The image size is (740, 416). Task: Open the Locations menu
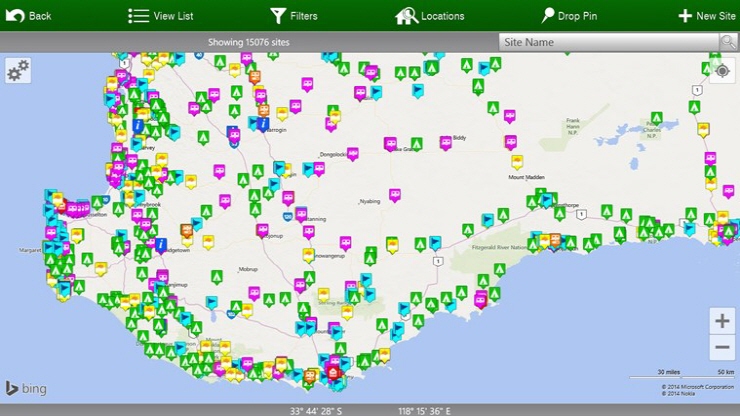coord(430,15)
